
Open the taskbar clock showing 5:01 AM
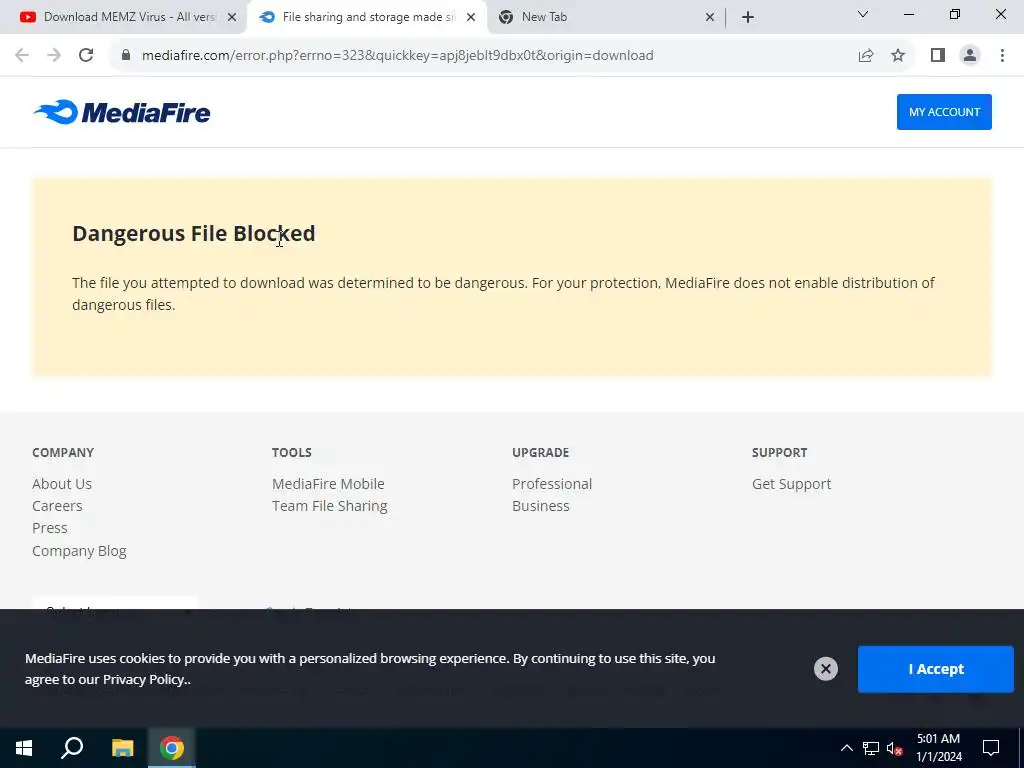(x=938, y=748)
